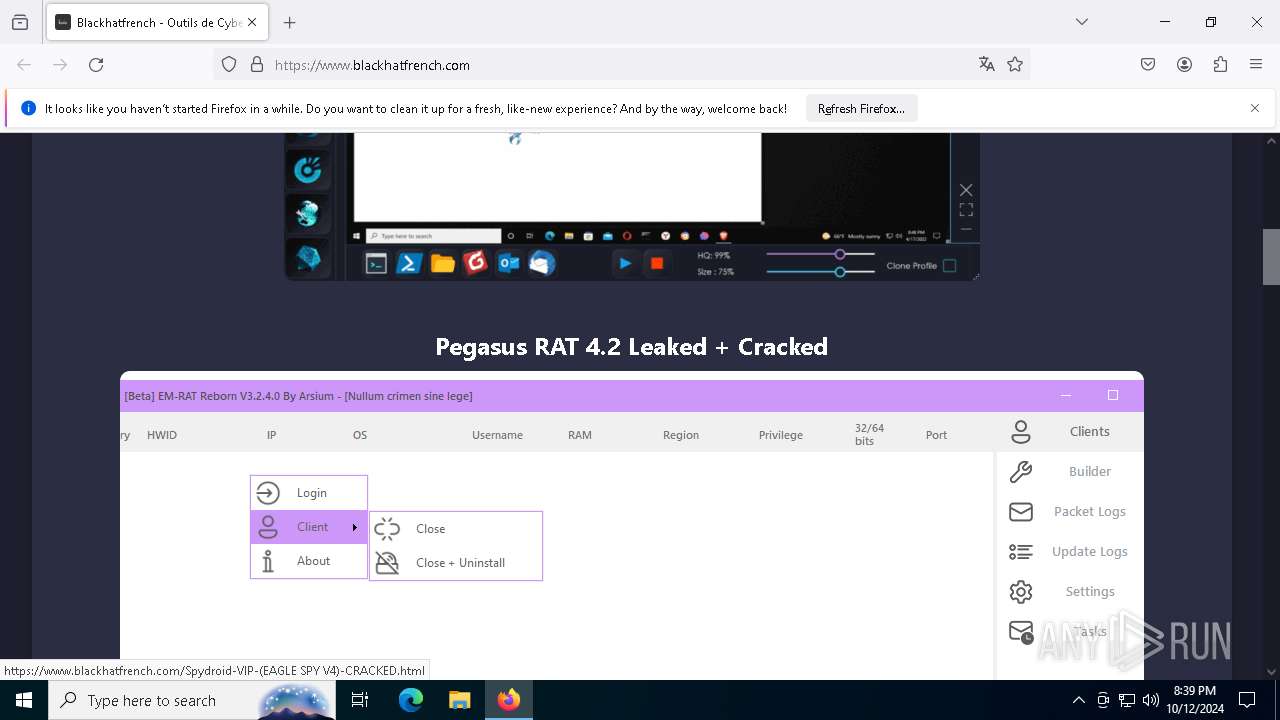Open a new tab with plus button
1280x720 pixels.
coord(290,22)
